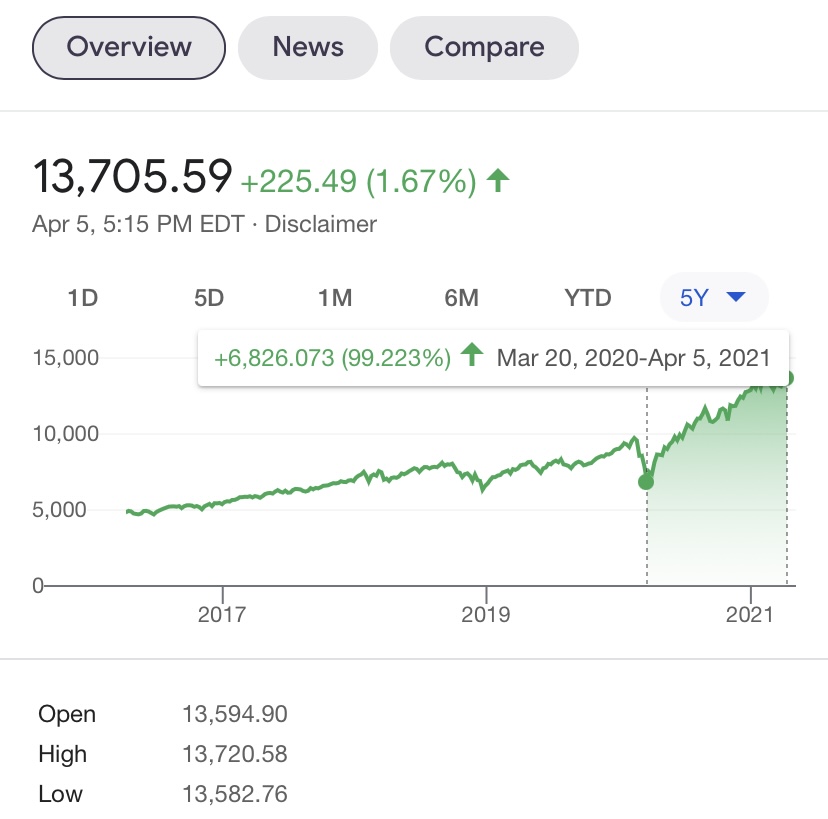Click the 2019 axis label on chart
828x819 pixels.
coord(486,615)
